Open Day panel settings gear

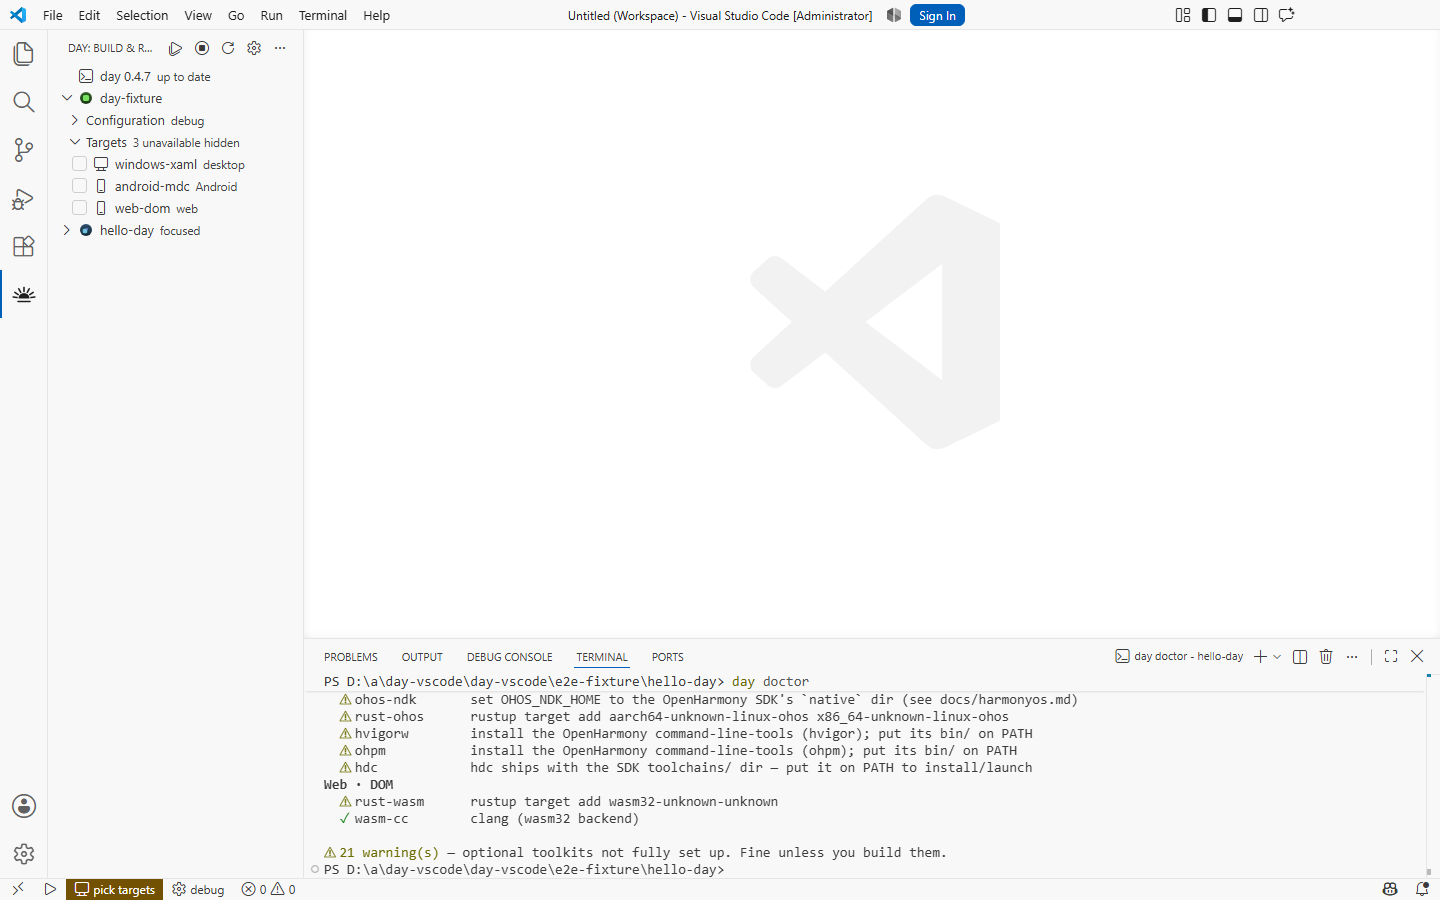(254, 48)
